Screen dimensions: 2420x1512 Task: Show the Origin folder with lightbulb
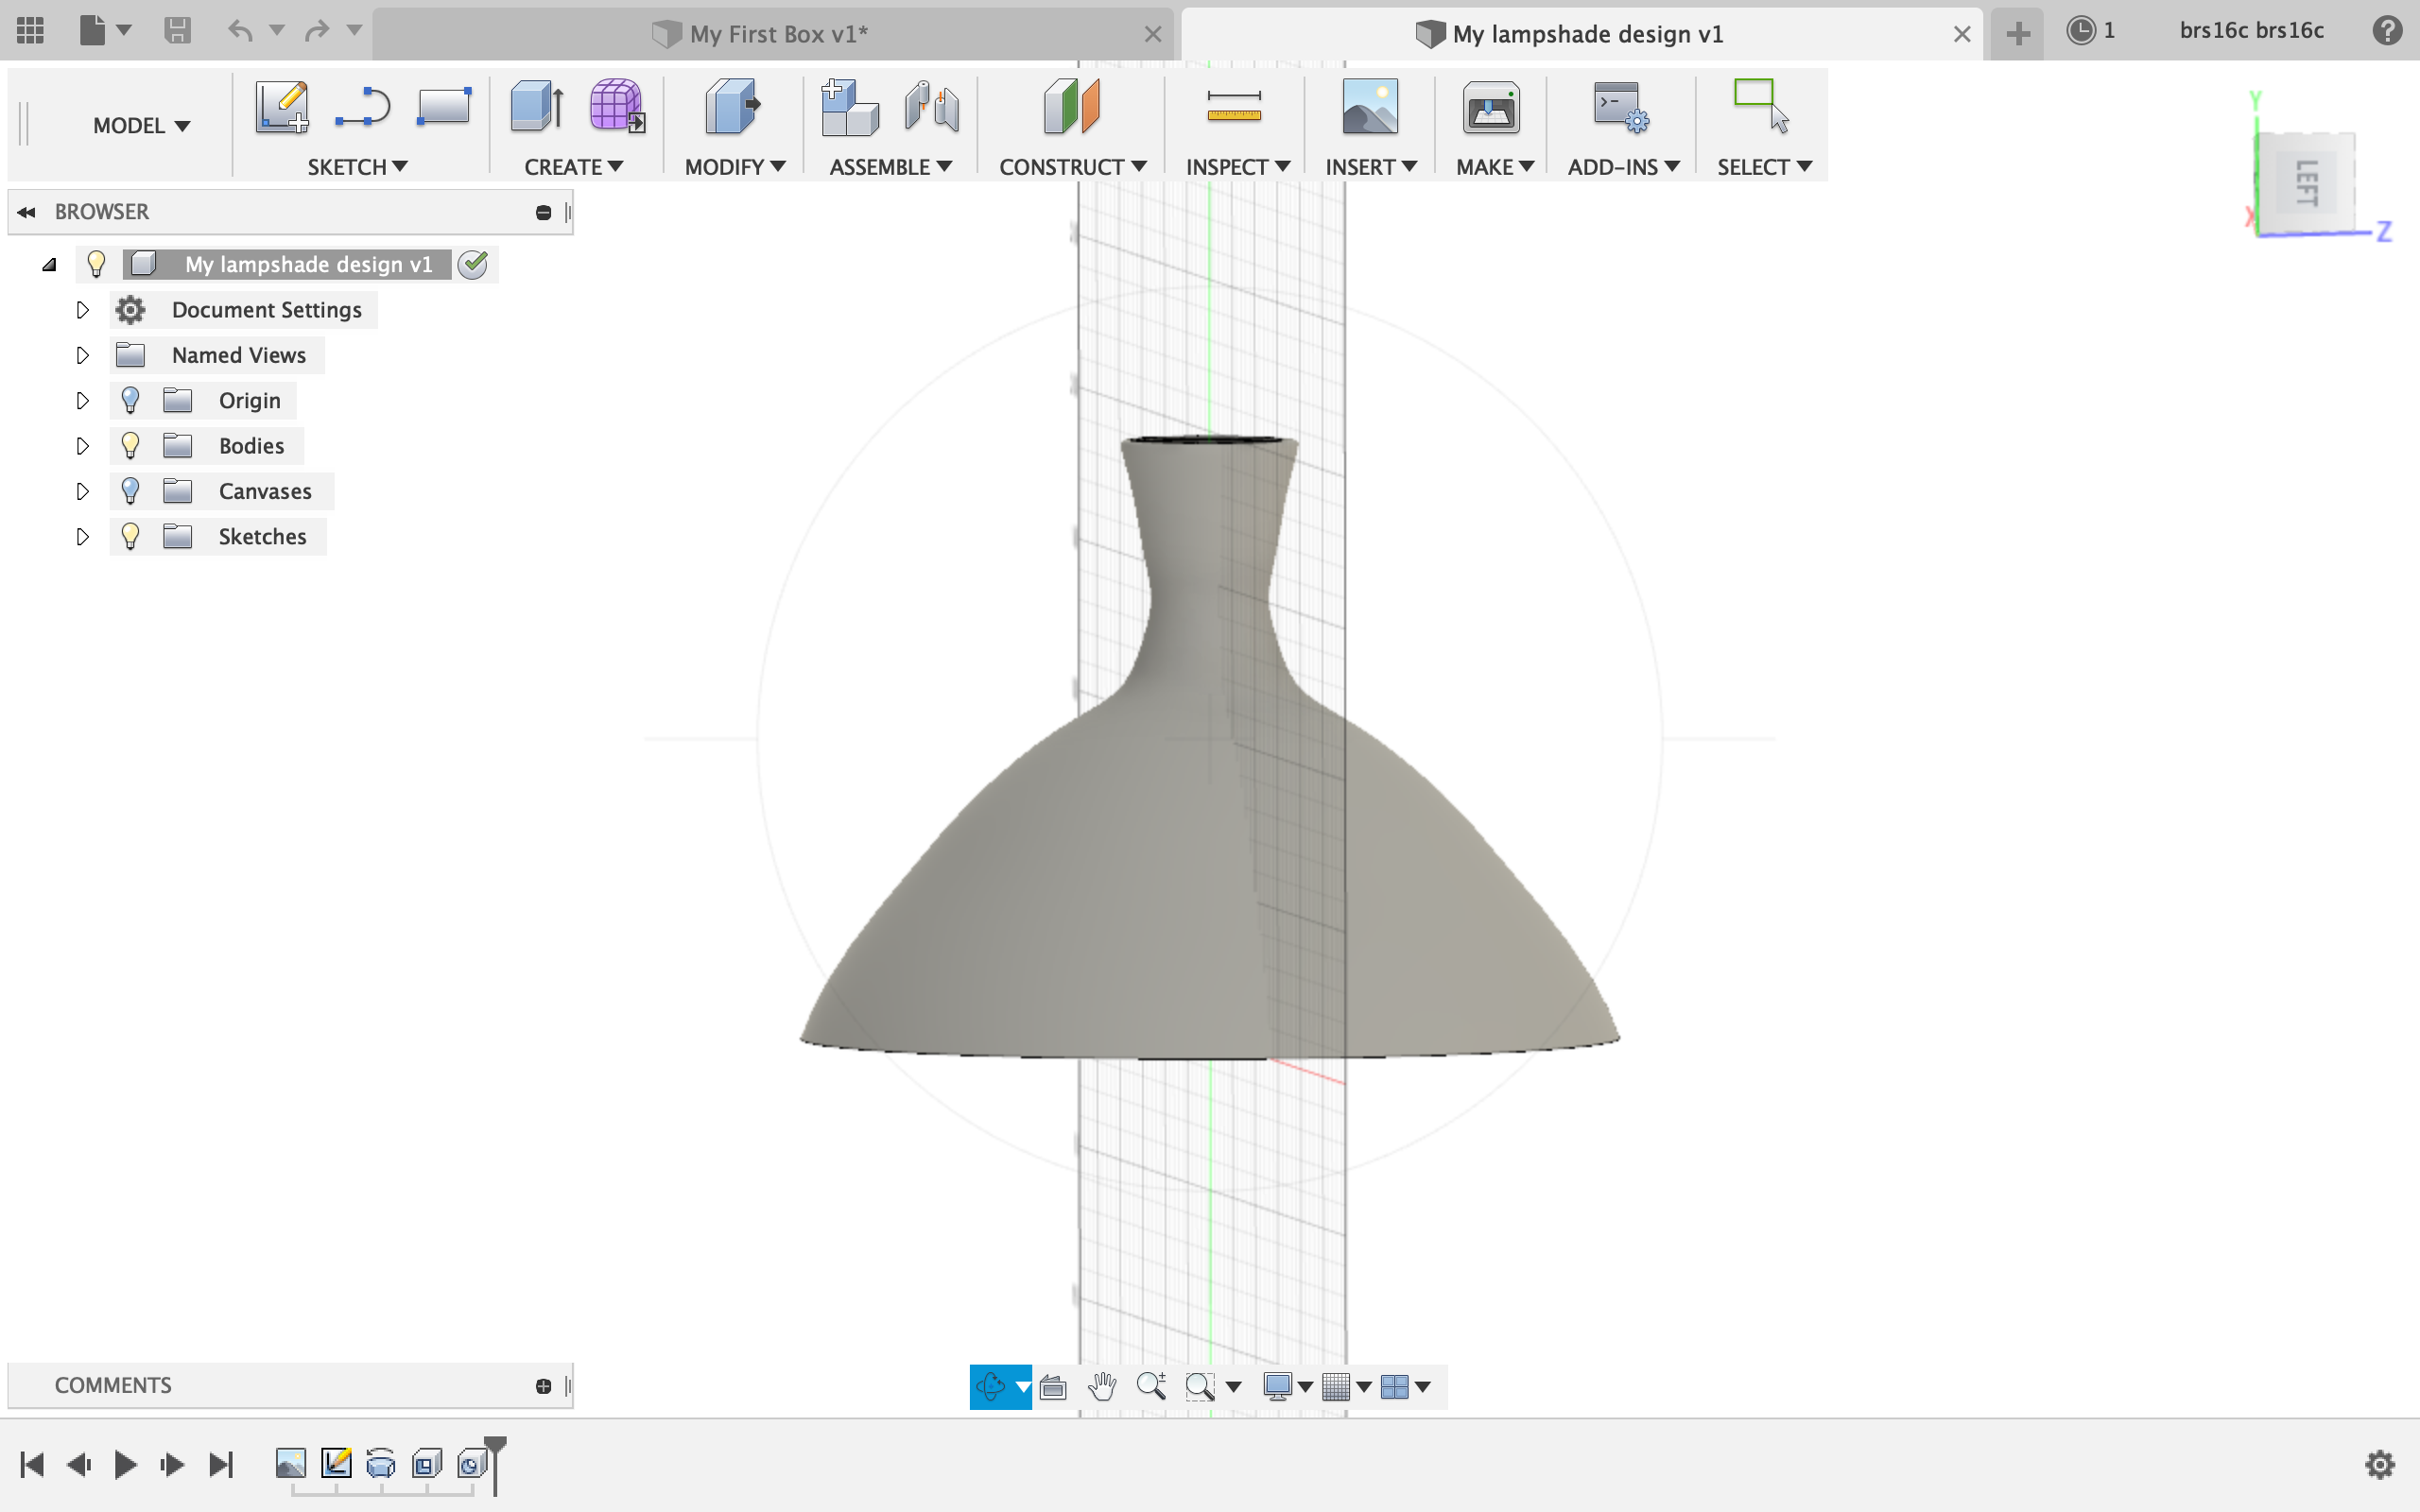(130, 401)
